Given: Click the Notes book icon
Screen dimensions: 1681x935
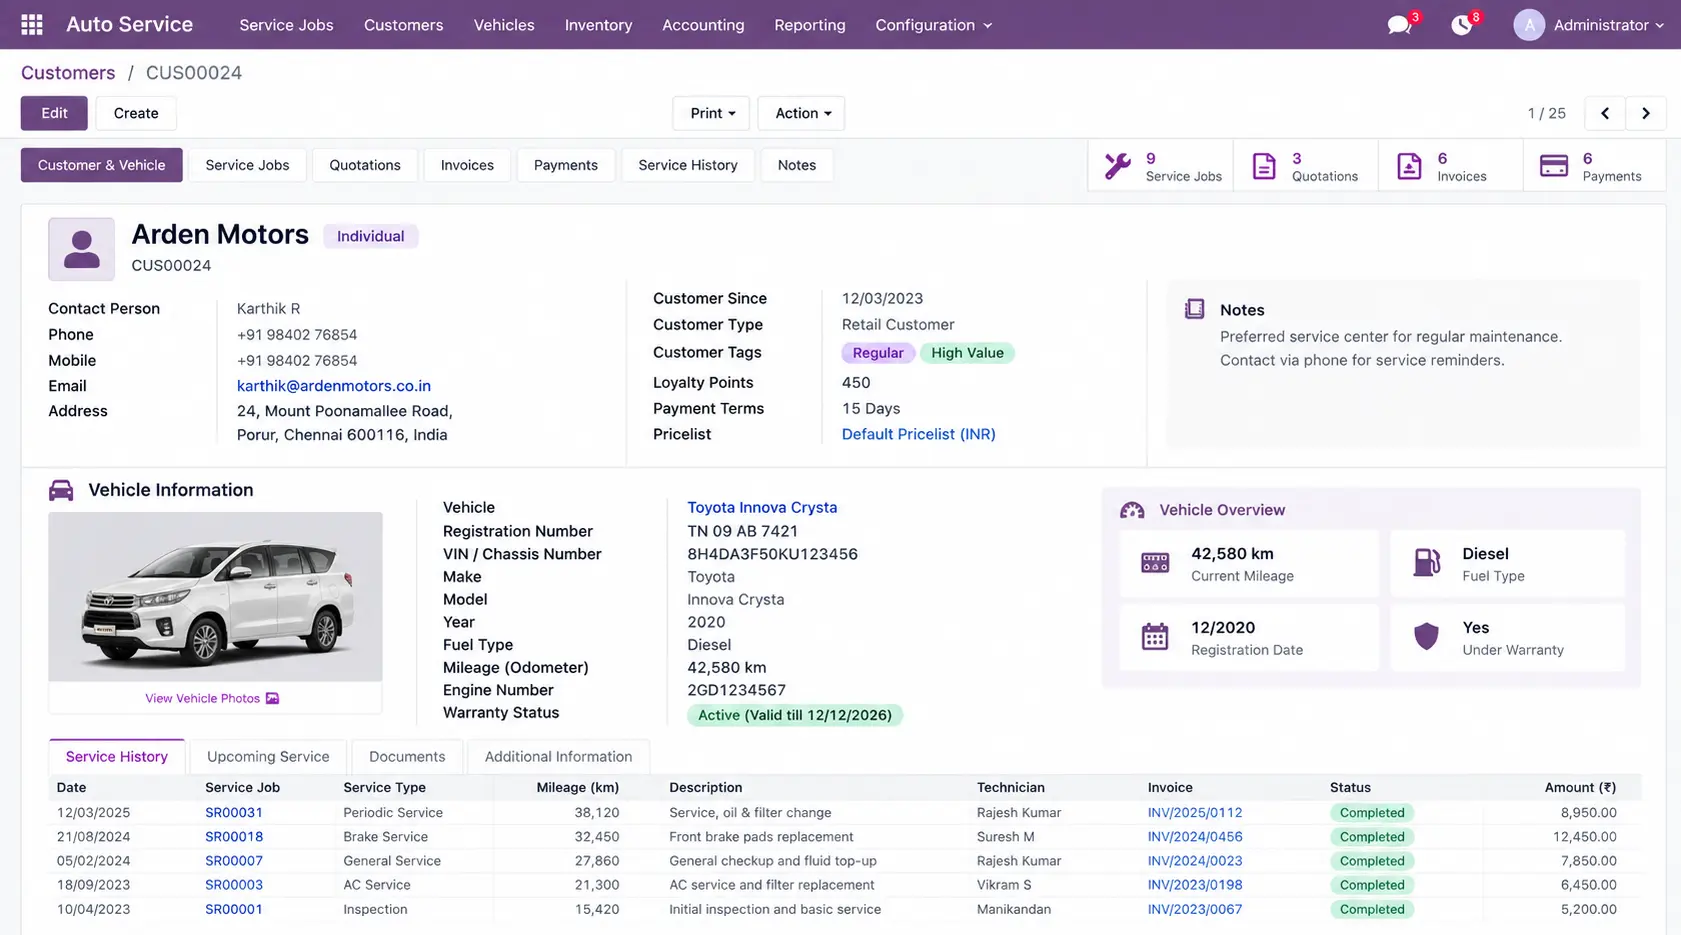Looking at the screenshot, I should pyautogui.click(x=1194, y=309).
